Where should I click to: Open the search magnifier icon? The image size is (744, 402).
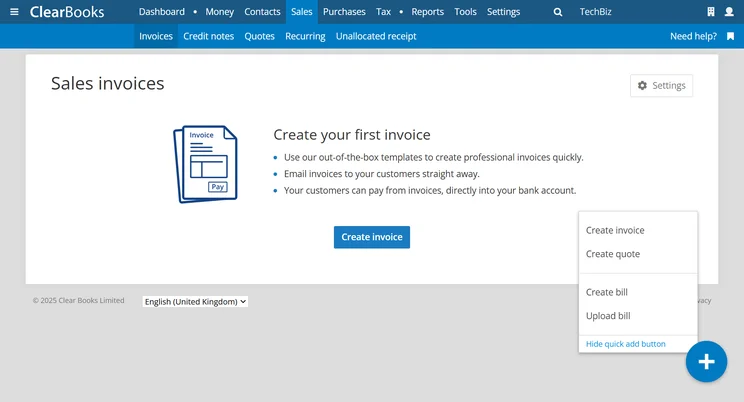(x=558, y=12)
